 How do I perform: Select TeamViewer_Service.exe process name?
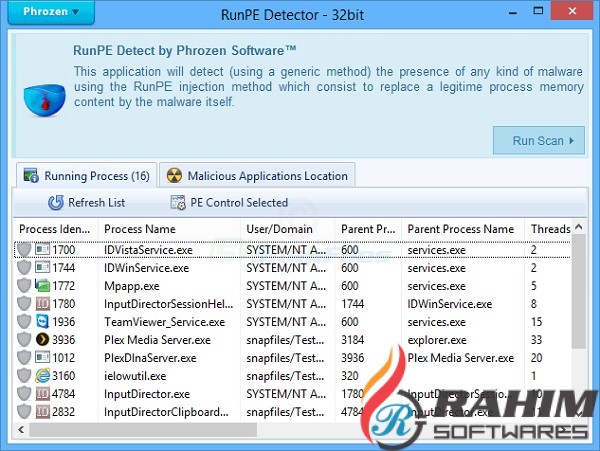tap(165, 322)
